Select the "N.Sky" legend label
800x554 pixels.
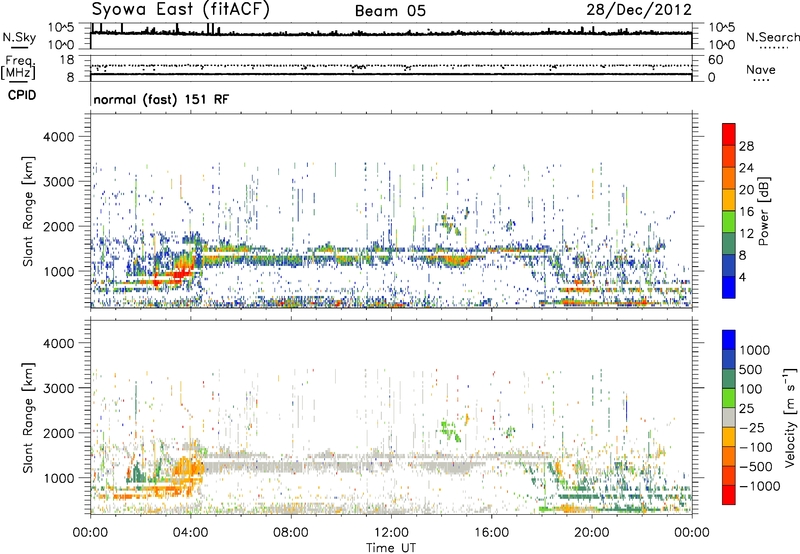click(x=19, y=37)
